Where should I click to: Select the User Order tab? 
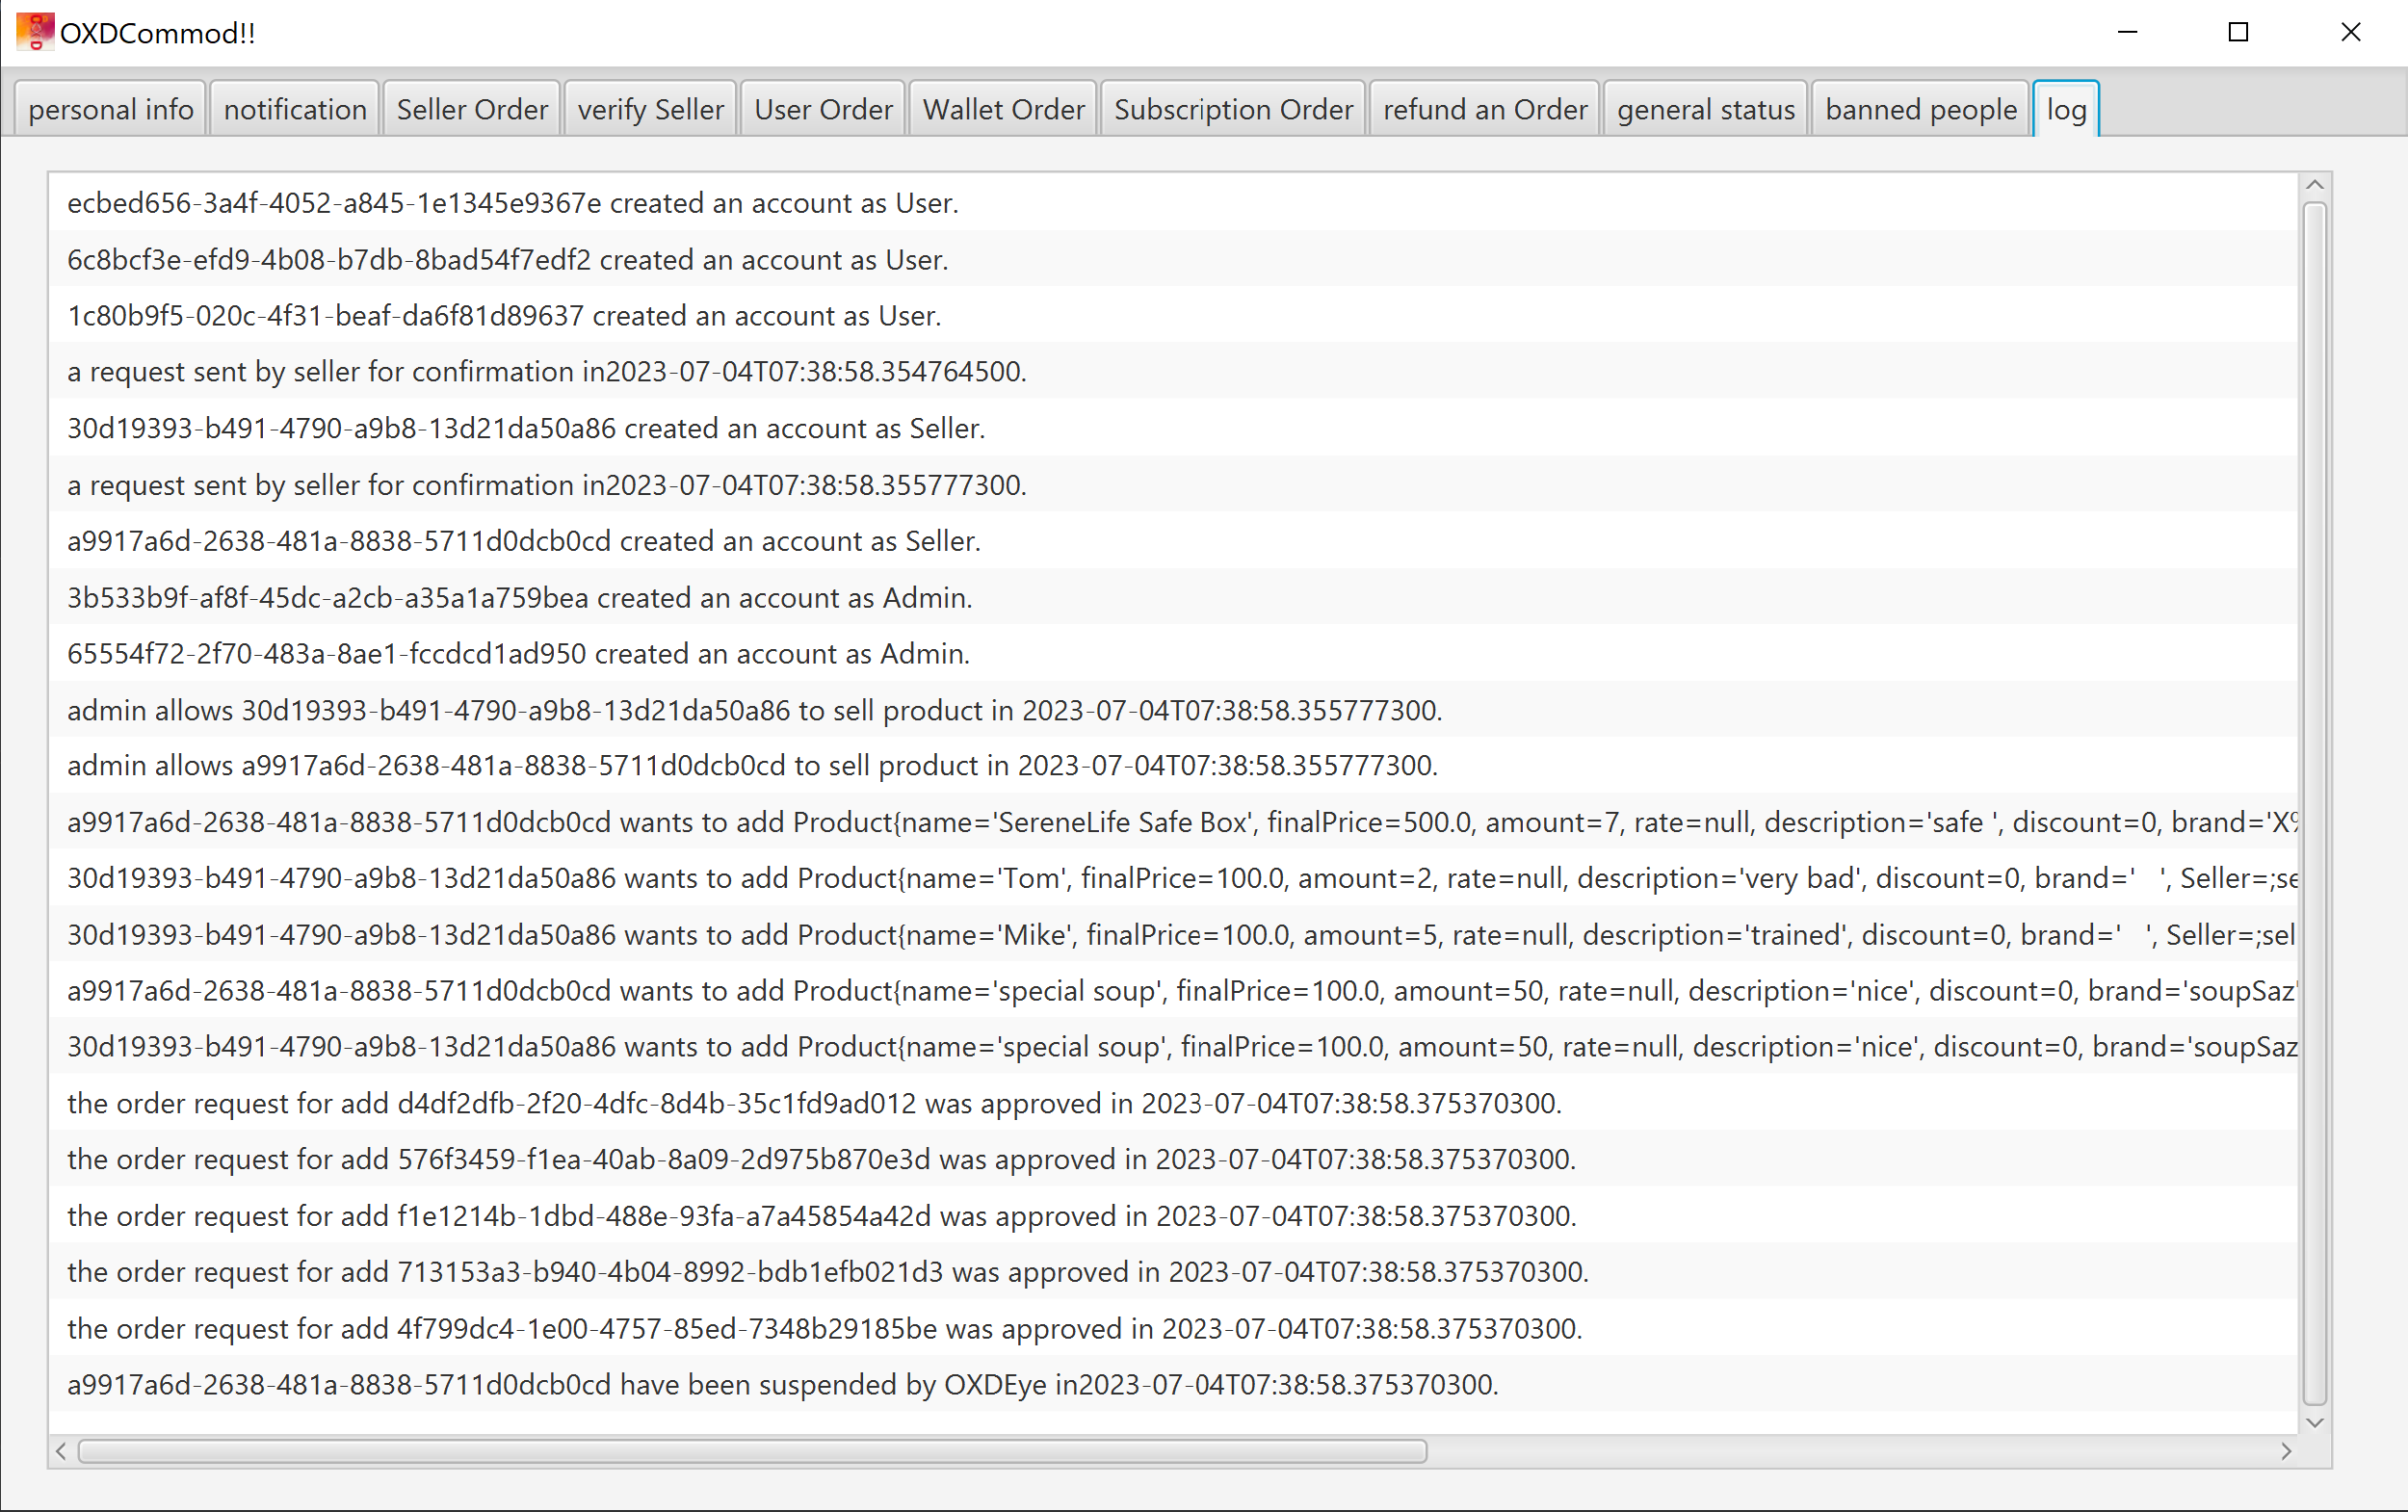point(823,109)
